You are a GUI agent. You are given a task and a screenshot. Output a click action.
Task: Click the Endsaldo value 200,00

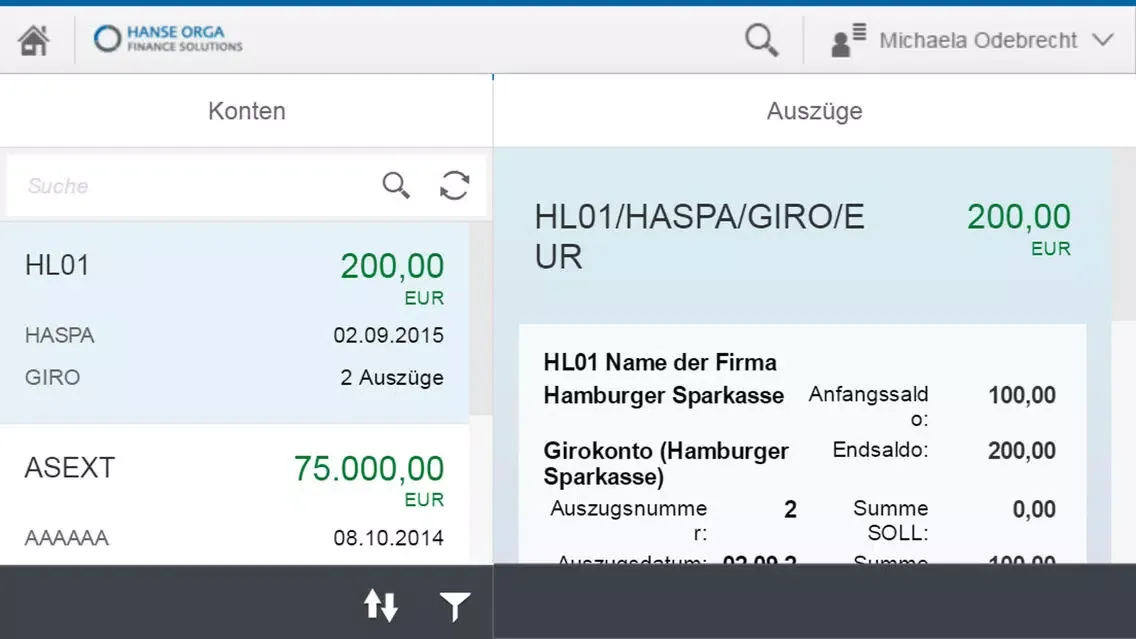click(x=1022, y=451)
